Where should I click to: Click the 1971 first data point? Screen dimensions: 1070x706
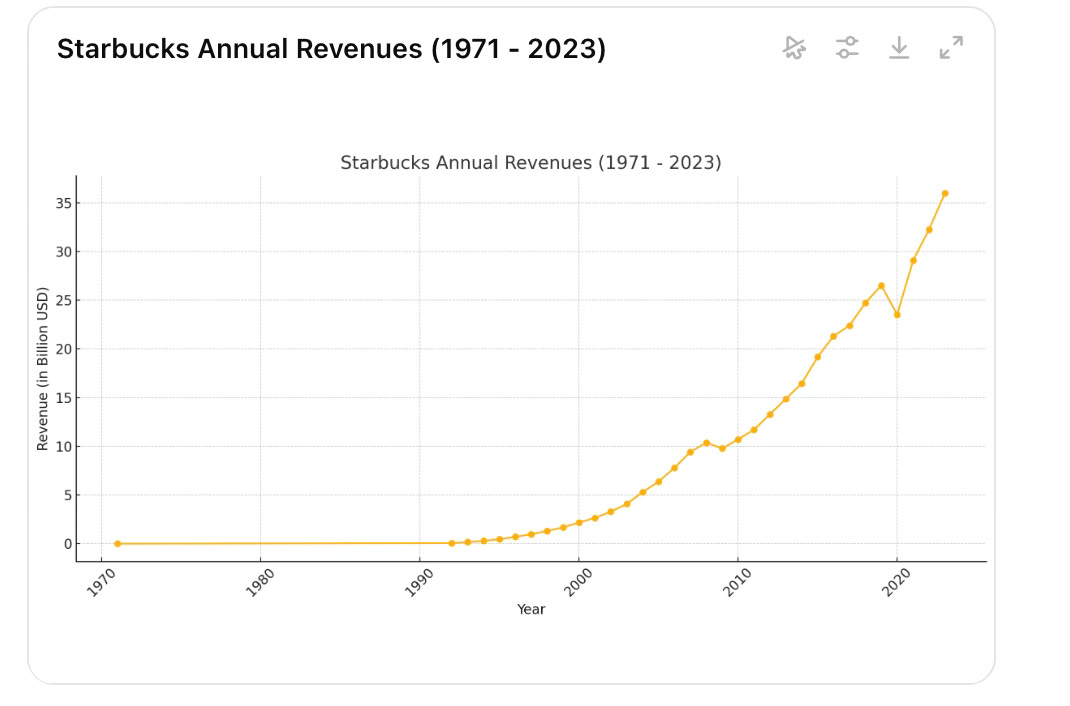coord(117,544)
